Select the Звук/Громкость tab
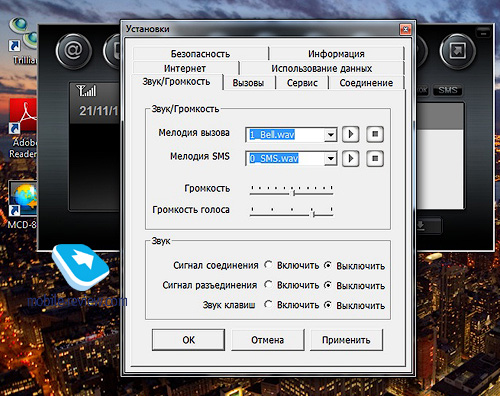The image size is (500, 396). [x=176, y=82]
